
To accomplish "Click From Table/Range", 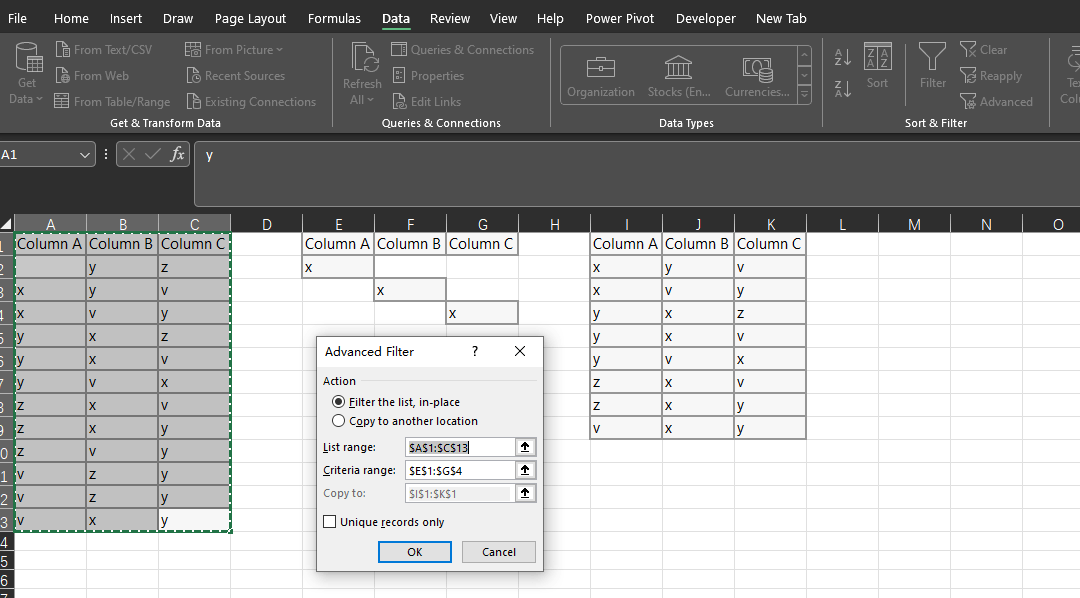I will point(112,101).
